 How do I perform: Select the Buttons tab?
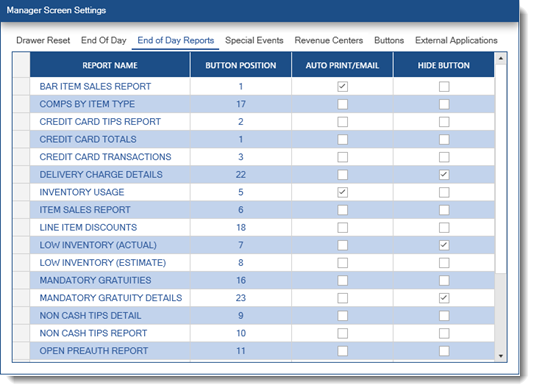389,41
